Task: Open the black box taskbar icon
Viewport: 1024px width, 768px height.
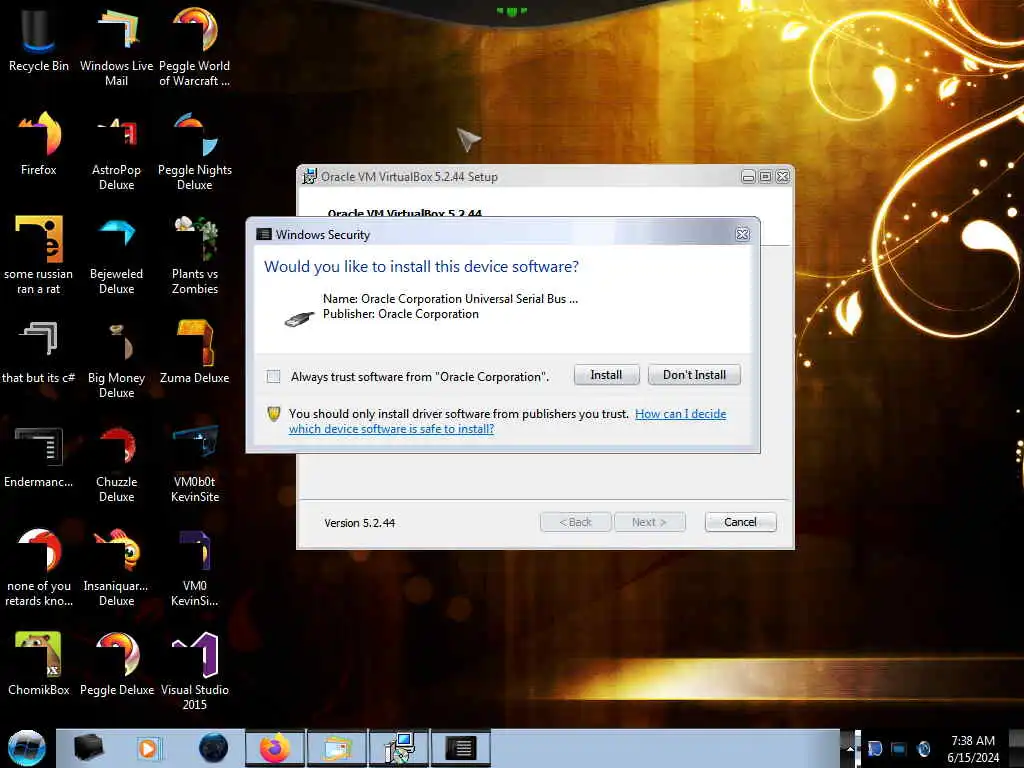Action: (x=88, y=748)
